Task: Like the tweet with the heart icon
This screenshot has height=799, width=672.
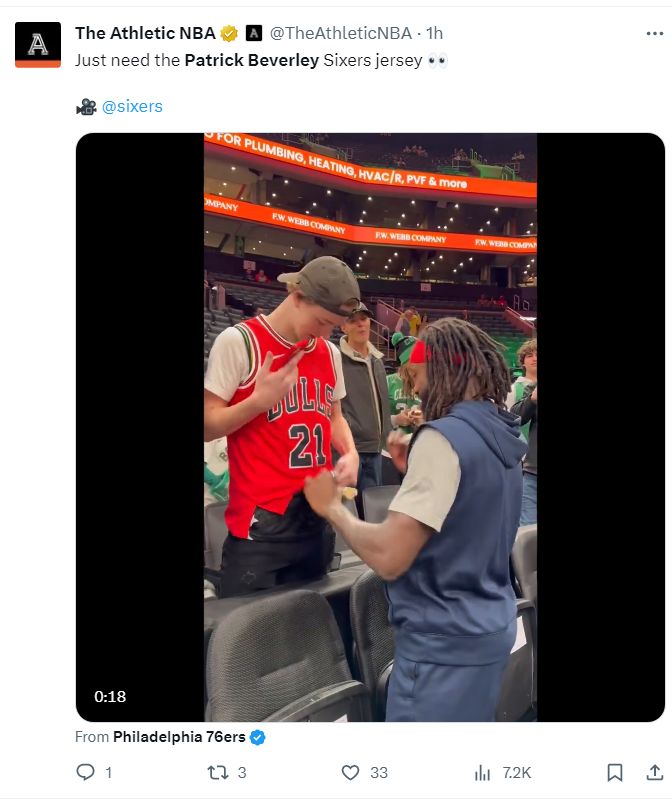Action: click(x=350, y=772)
